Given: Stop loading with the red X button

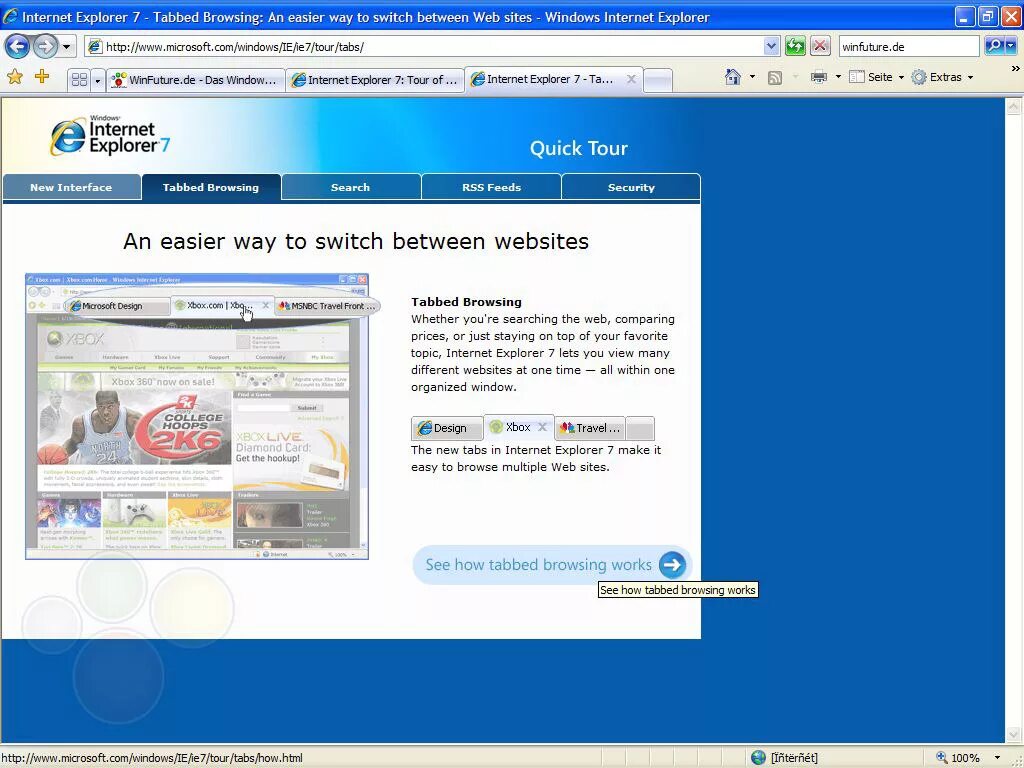Looking at the screenshot, I should pyautogui.click(x=820, y=46).
